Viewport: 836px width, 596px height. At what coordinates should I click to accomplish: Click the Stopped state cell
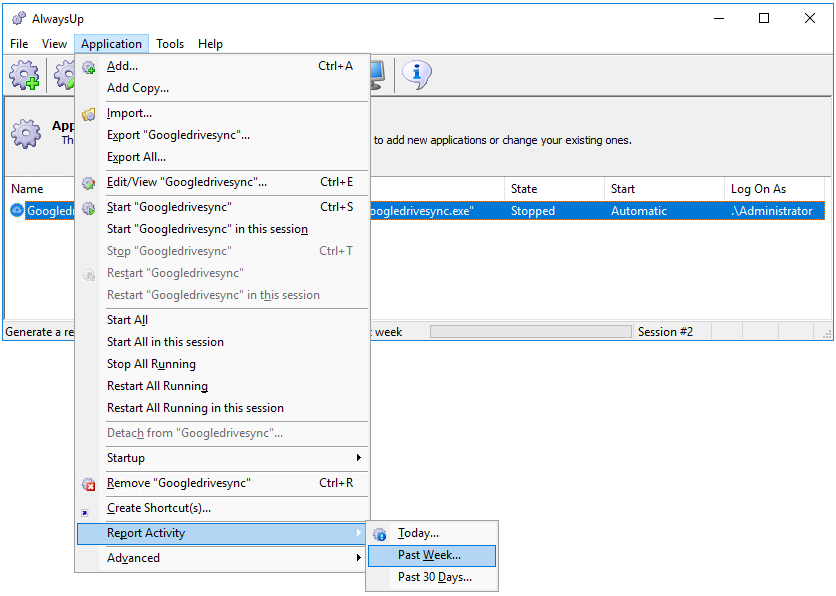(x=533, y=211)
